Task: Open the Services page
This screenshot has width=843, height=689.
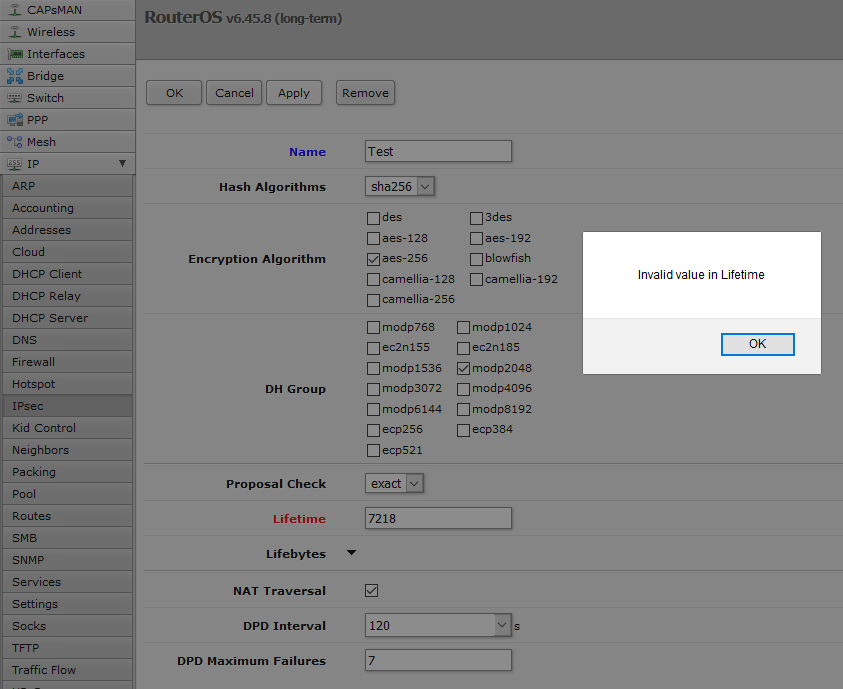Action: (x=67, y=583)
